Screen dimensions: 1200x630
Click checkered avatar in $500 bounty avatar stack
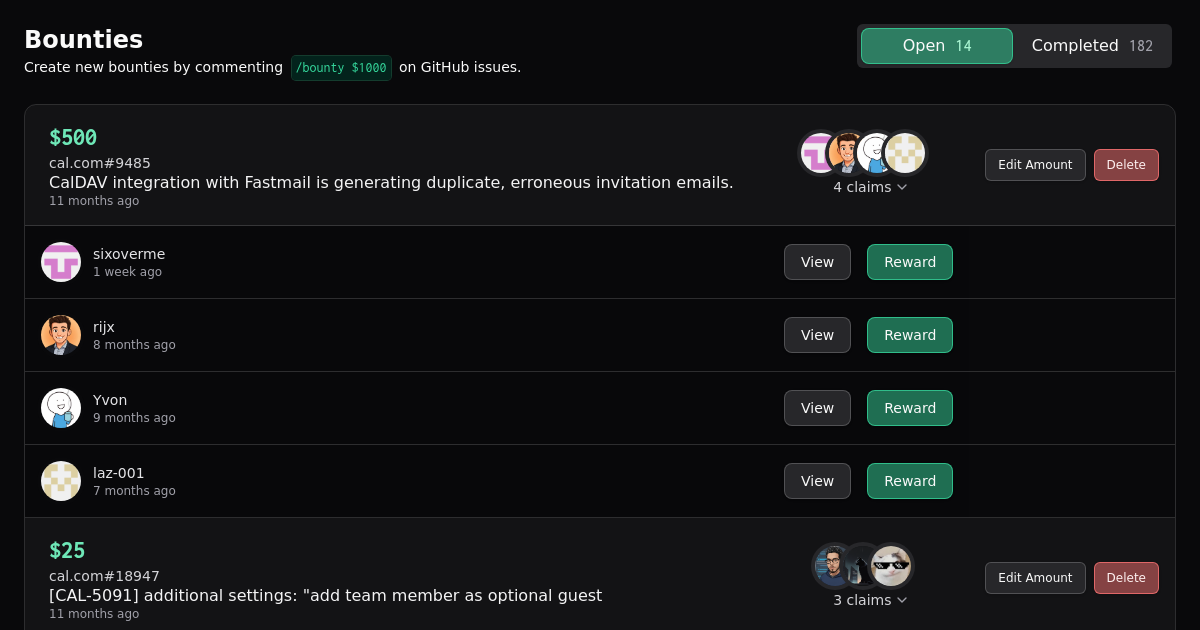906,153
